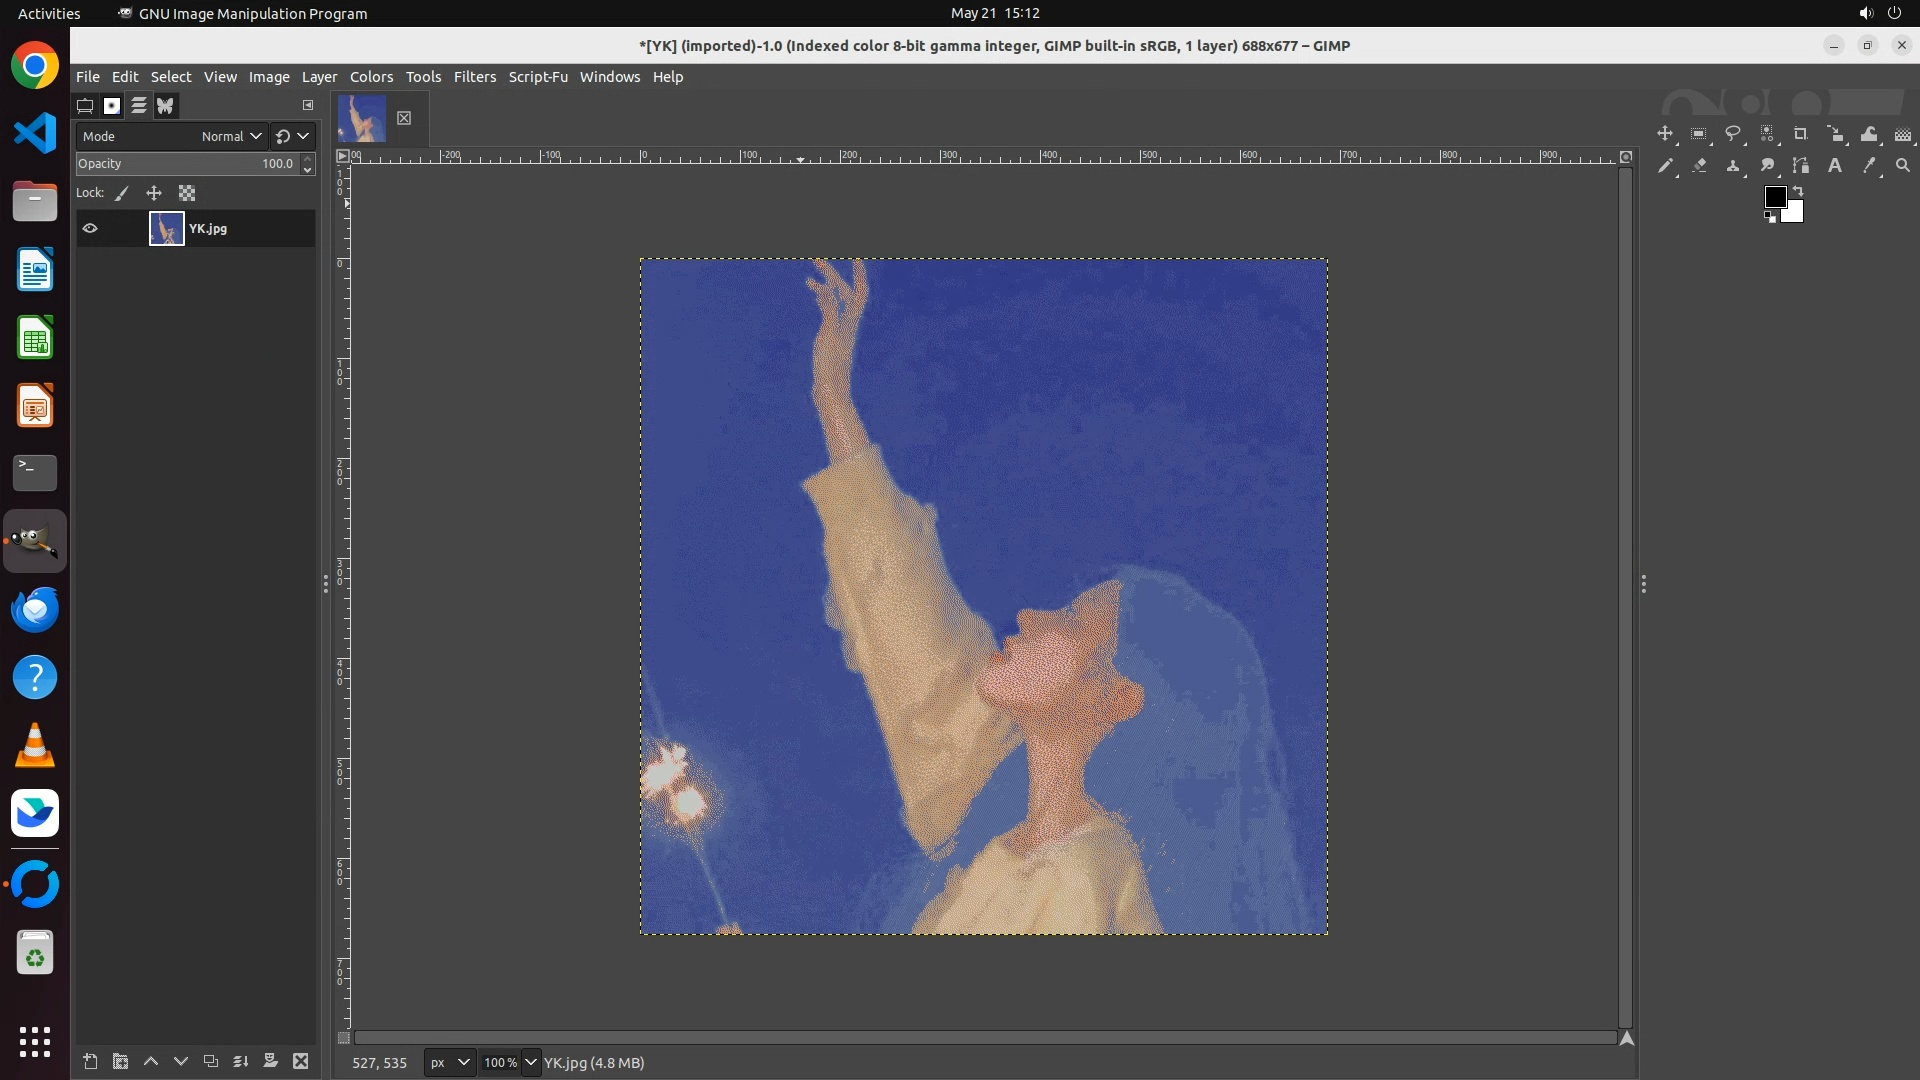Image resolution: width=1920 pixels, height=1080 pixels.
Task: Select the Crop tool
Action: [x=1801, y=134]
